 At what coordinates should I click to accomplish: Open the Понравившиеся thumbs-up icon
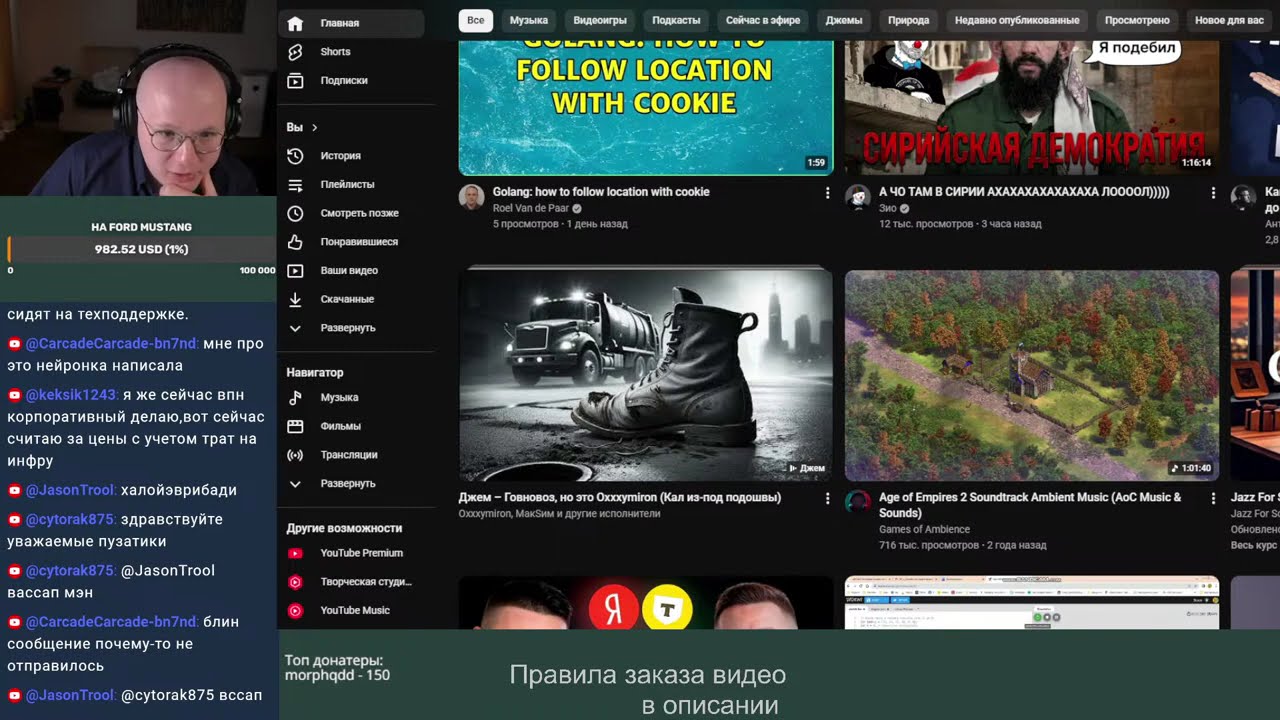coord(295,242)
